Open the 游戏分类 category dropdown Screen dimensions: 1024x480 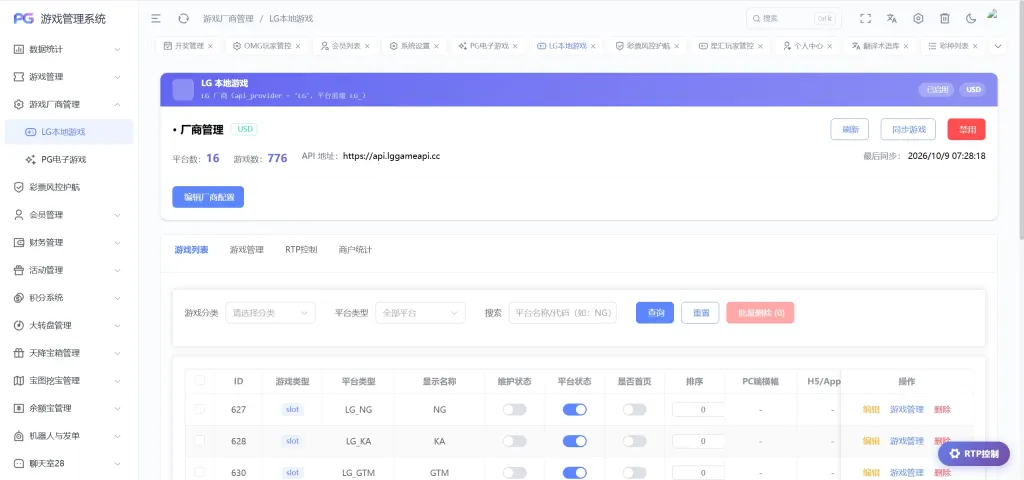click(x=270, y=313)
